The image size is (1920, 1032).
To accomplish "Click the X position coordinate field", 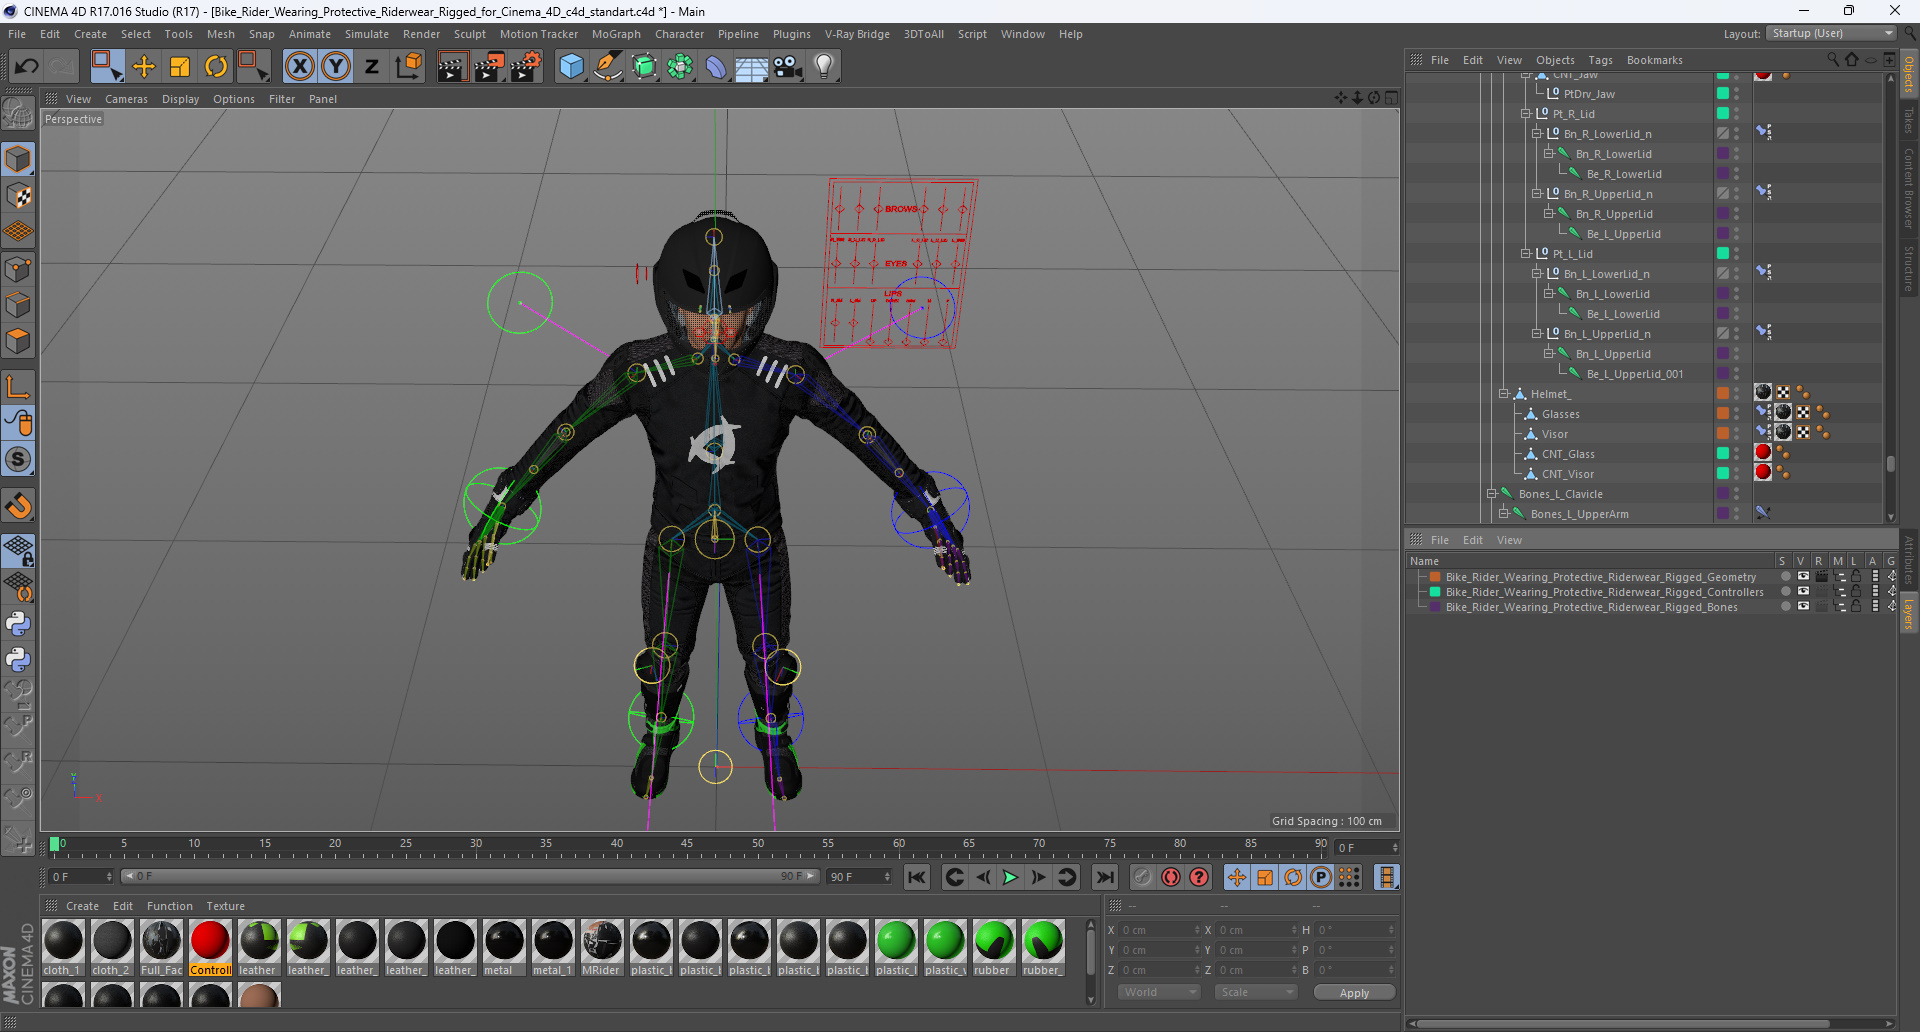I will [x=1158, y=930].
